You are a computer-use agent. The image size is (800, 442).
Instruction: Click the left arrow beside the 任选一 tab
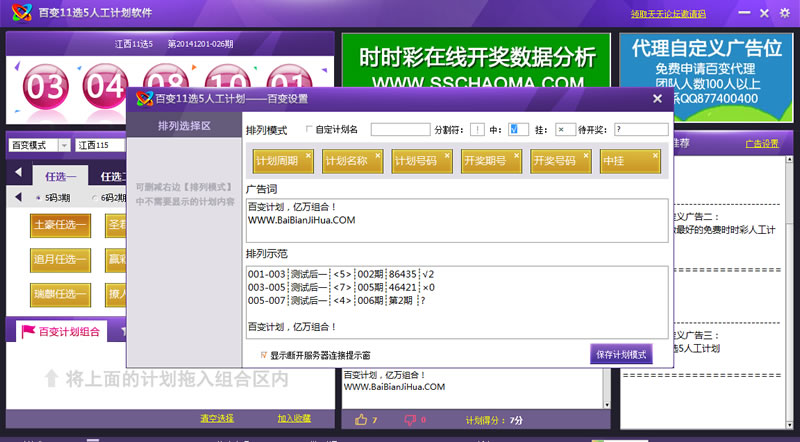18,172
